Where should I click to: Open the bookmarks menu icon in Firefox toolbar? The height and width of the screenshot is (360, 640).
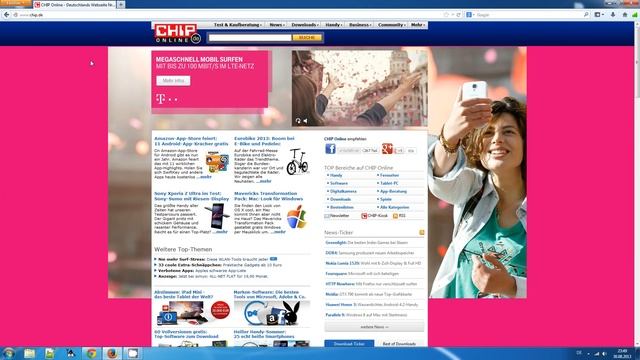[x=599, y=15]
